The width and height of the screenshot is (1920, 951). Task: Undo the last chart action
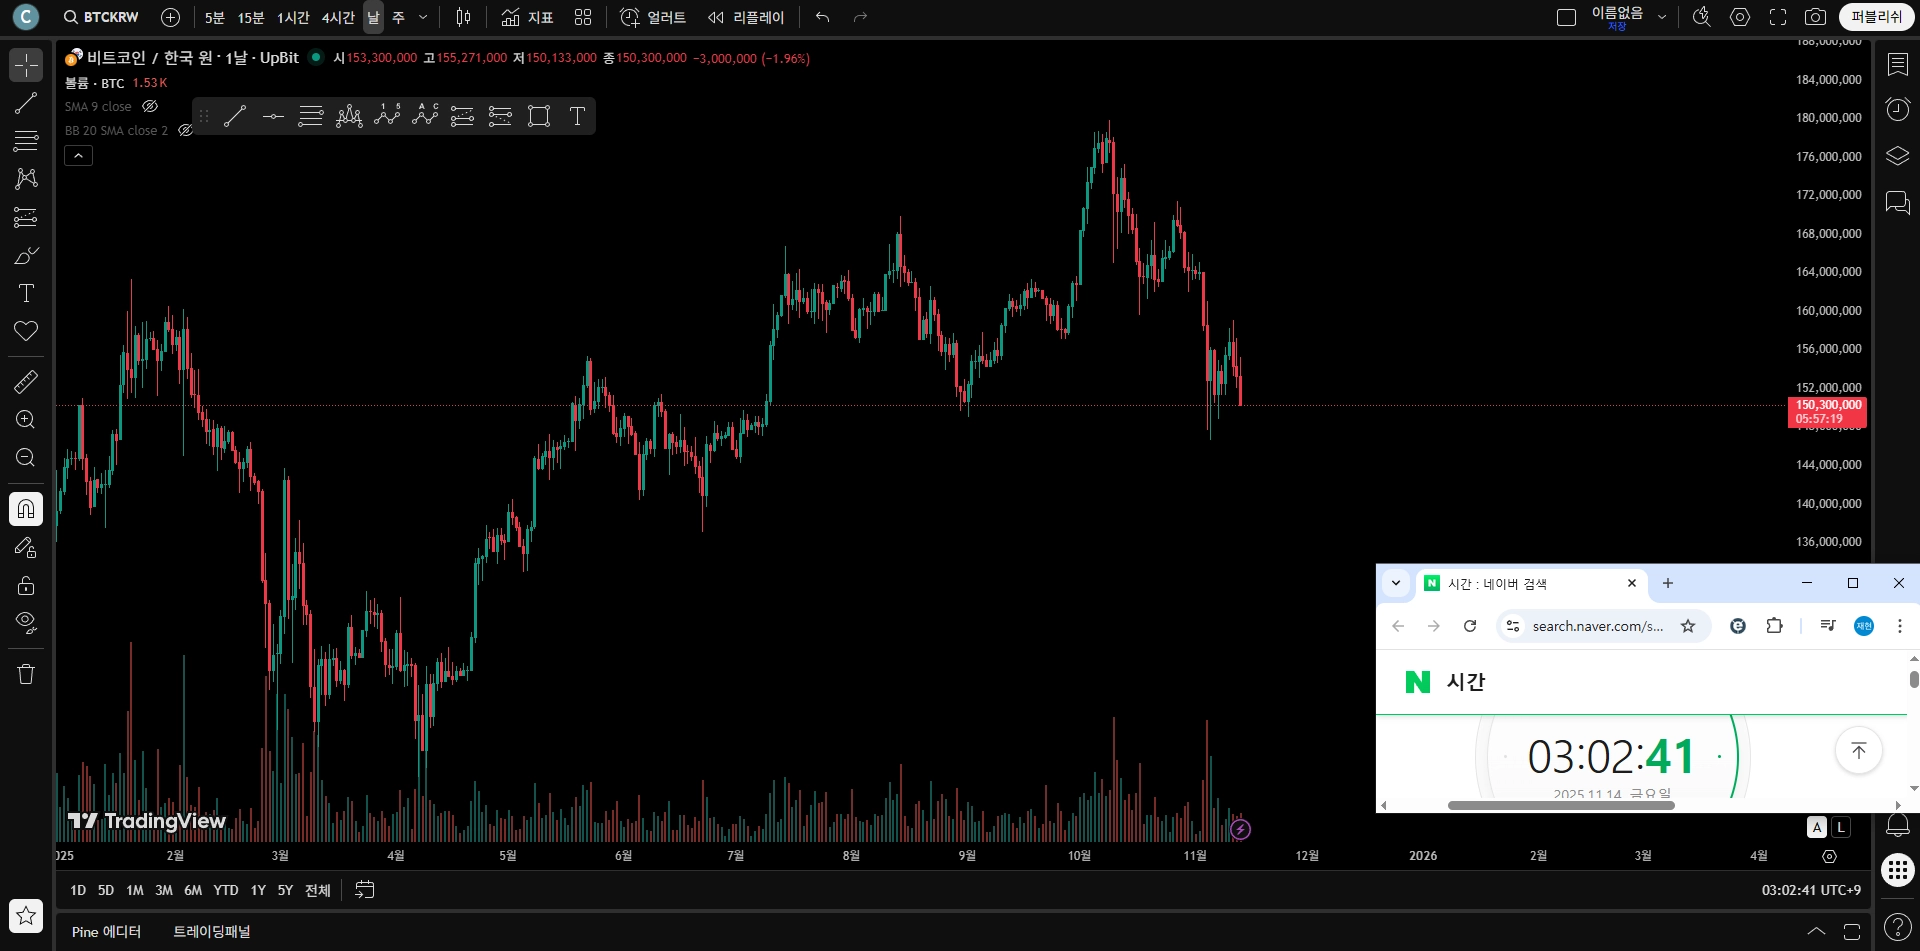pos(822,17)
